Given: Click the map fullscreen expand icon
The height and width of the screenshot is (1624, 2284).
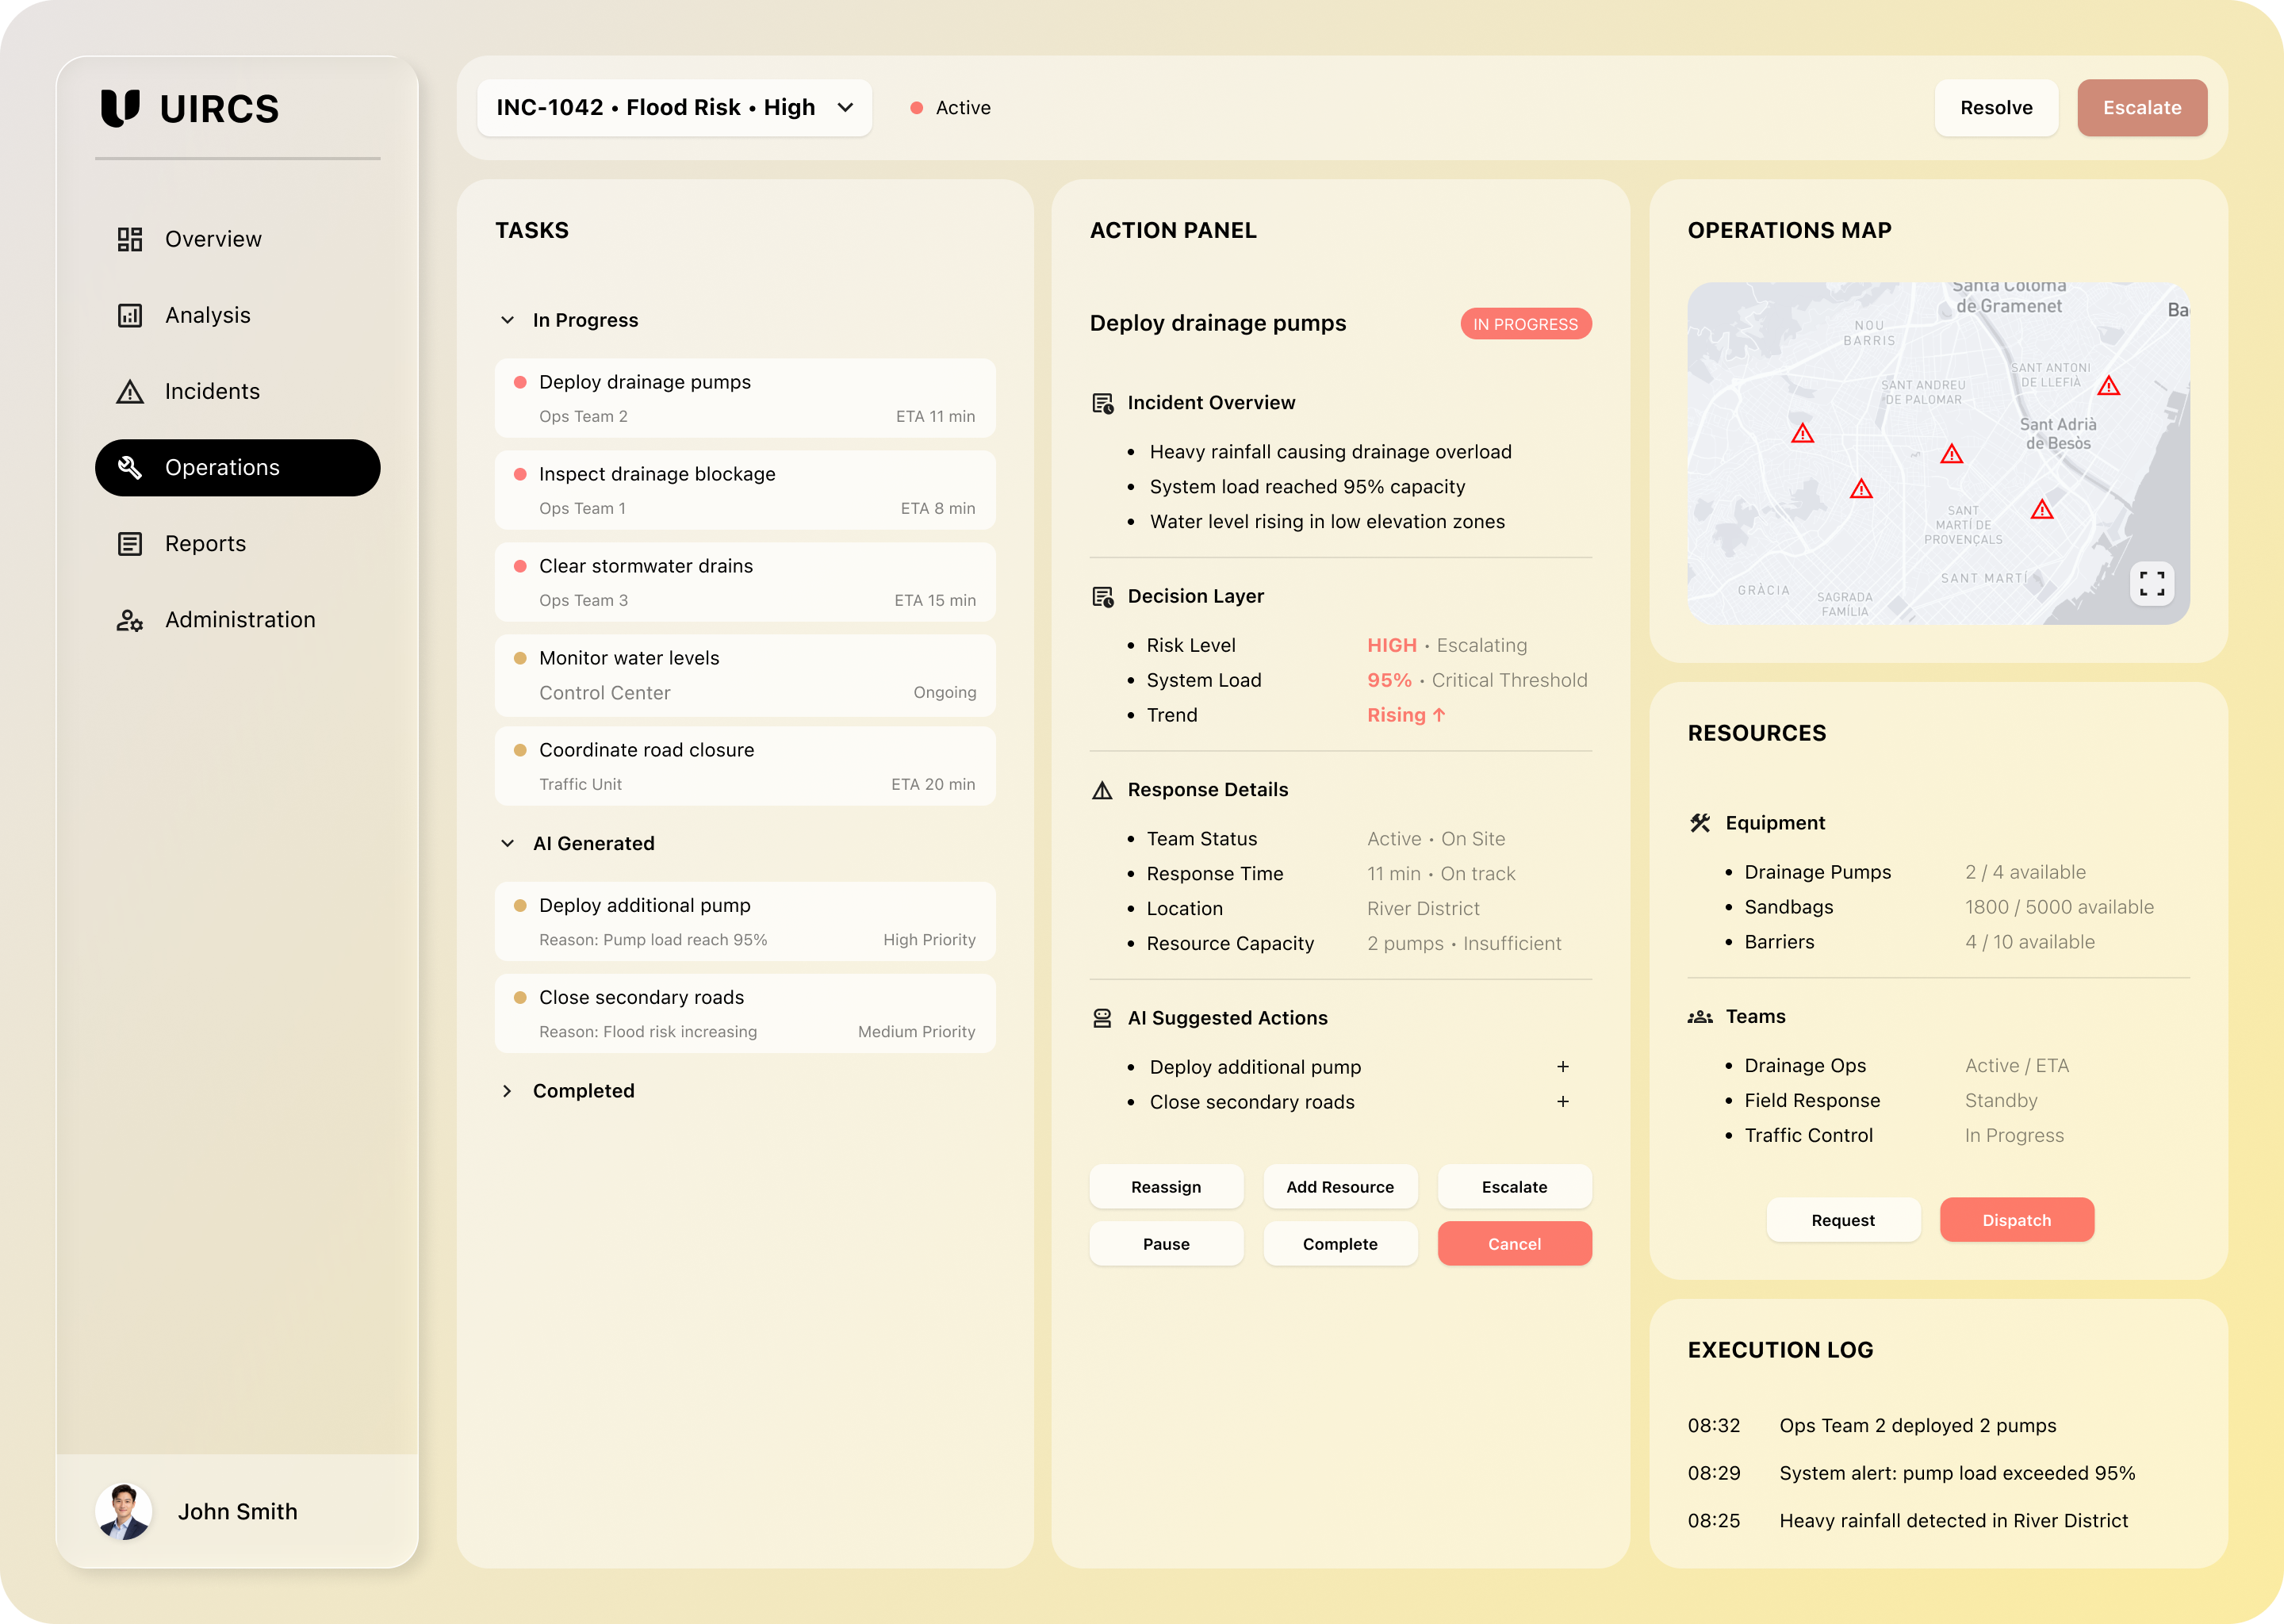Looking at the screenshot, I should (x=2151, y=583).
